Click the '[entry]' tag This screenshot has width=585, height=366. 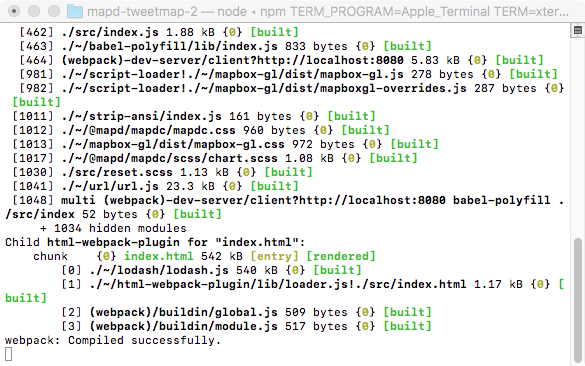[274, 256]
